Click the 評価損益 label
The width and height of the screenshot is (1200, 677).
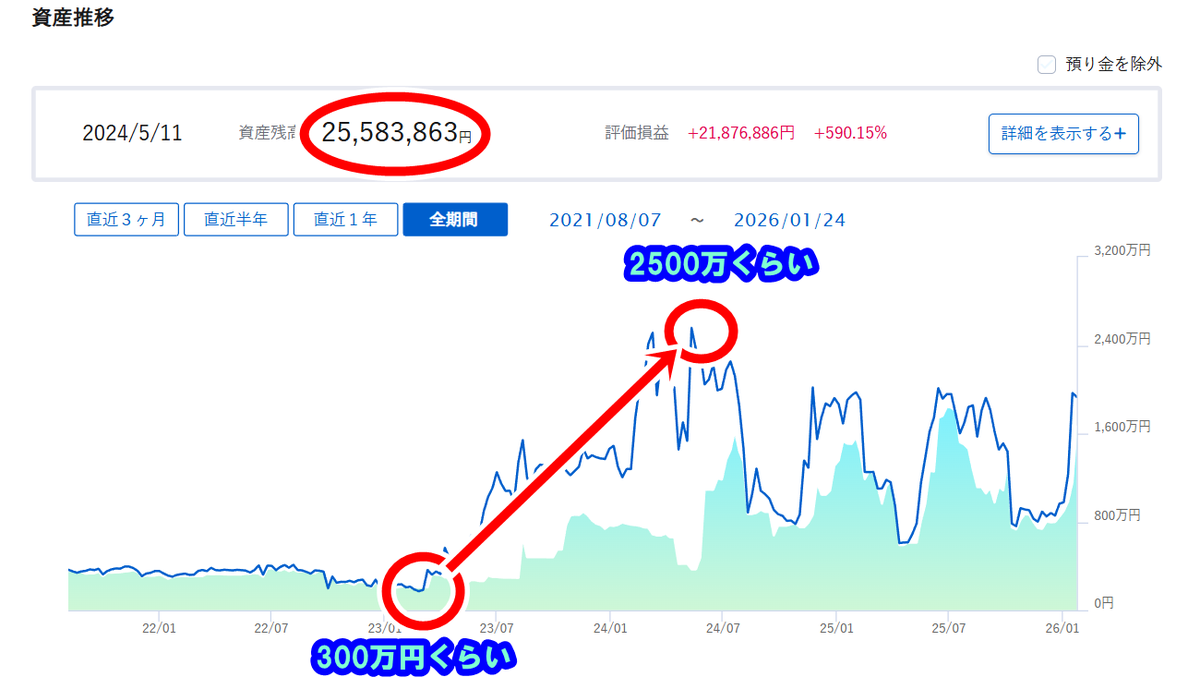tap(637, 133)
